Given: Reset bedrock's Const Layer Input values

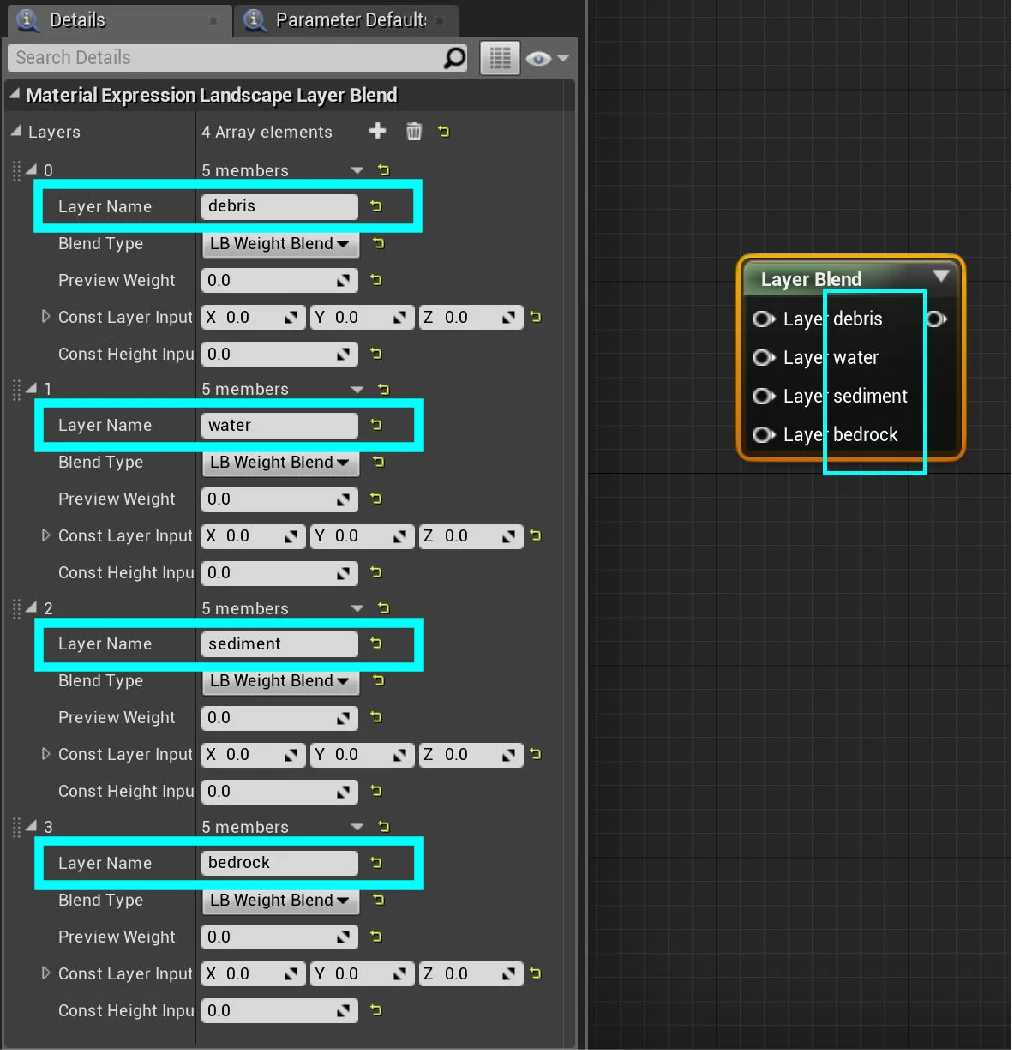Looking at the screenshot, I should click(x=537, y=973).
